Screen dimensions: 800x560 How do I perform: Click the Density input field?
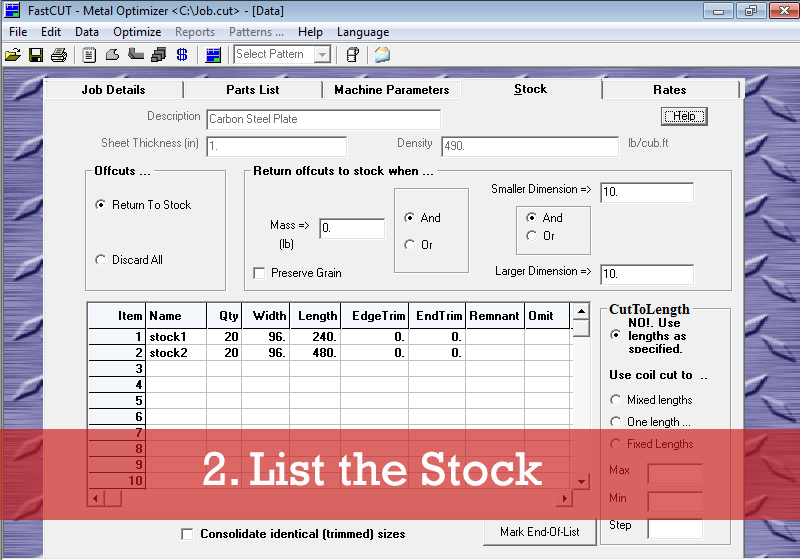coord(530,146)
